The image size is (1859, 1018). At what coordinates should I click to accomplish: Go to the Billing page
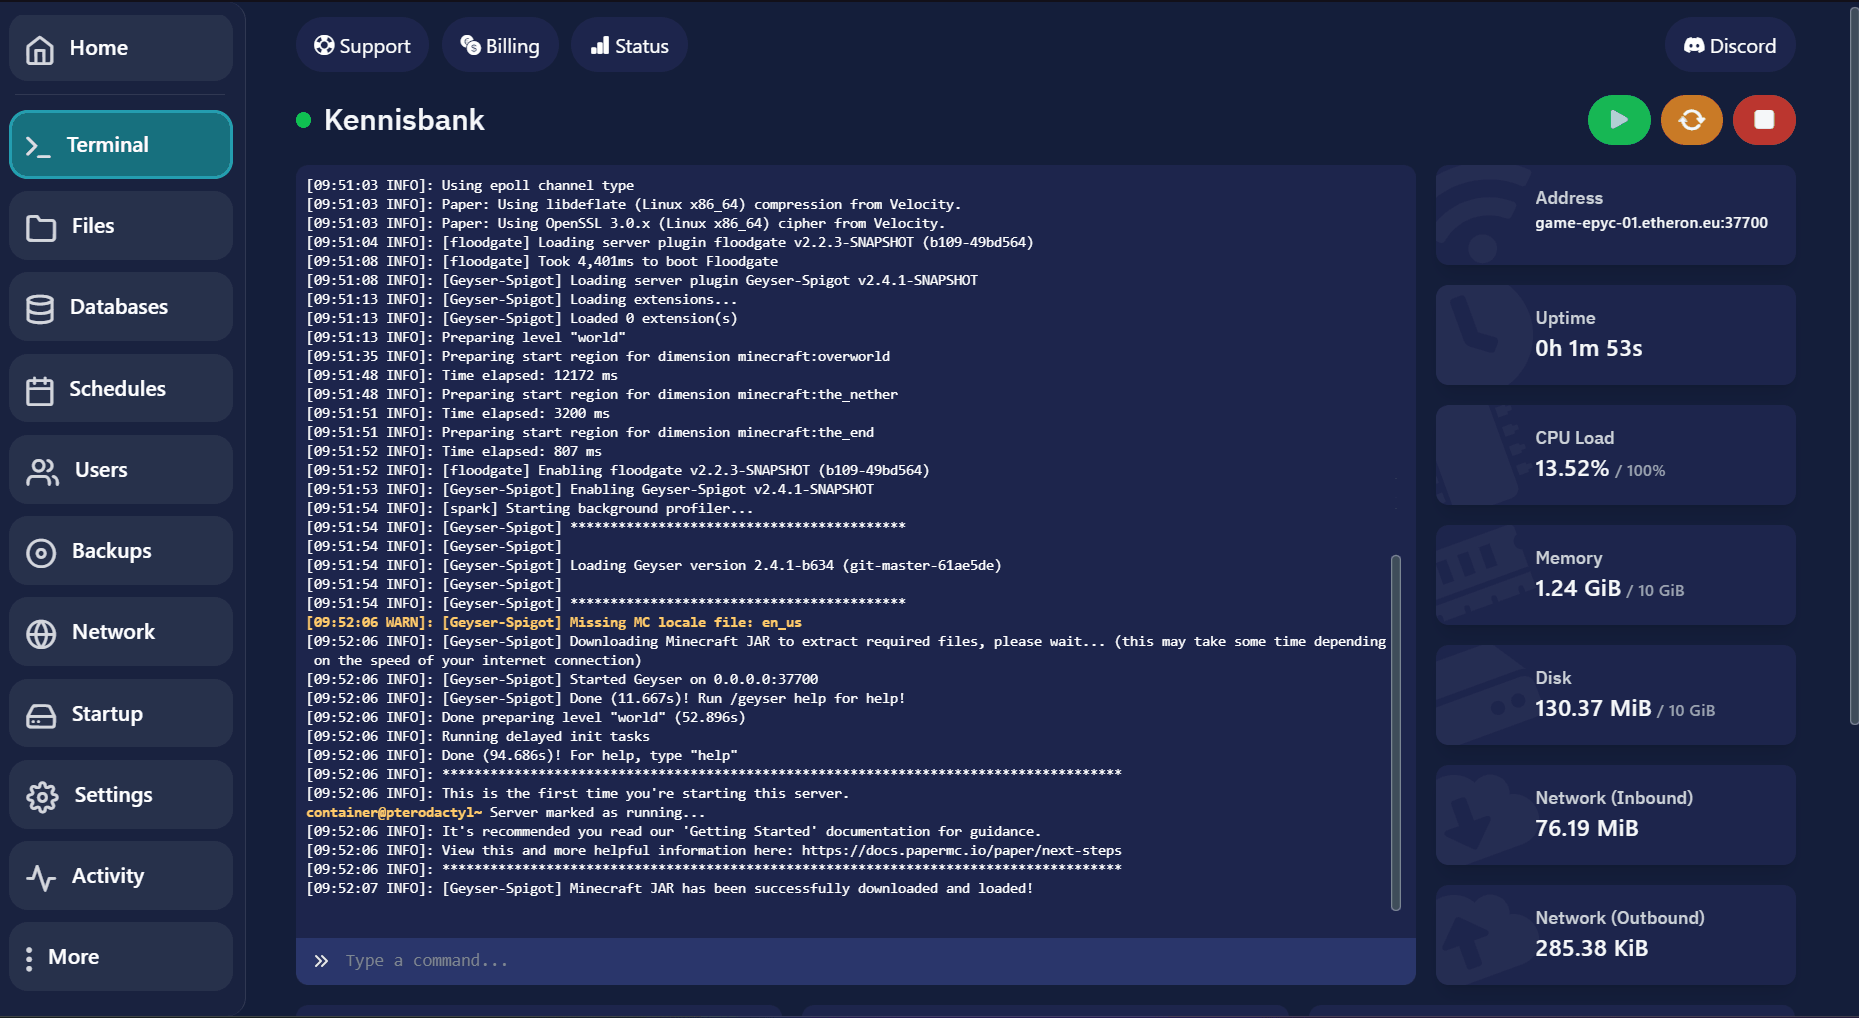pyautogui.click(x=500, y=46)
